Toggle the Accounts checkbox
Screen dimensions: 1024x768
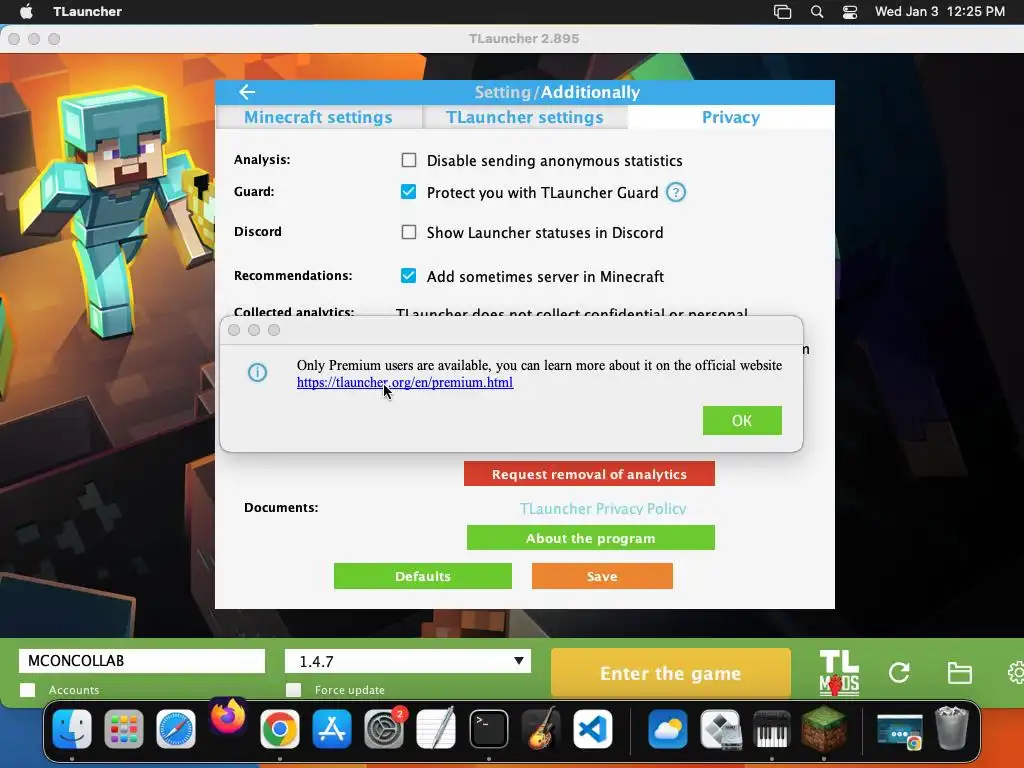(27, 690)
